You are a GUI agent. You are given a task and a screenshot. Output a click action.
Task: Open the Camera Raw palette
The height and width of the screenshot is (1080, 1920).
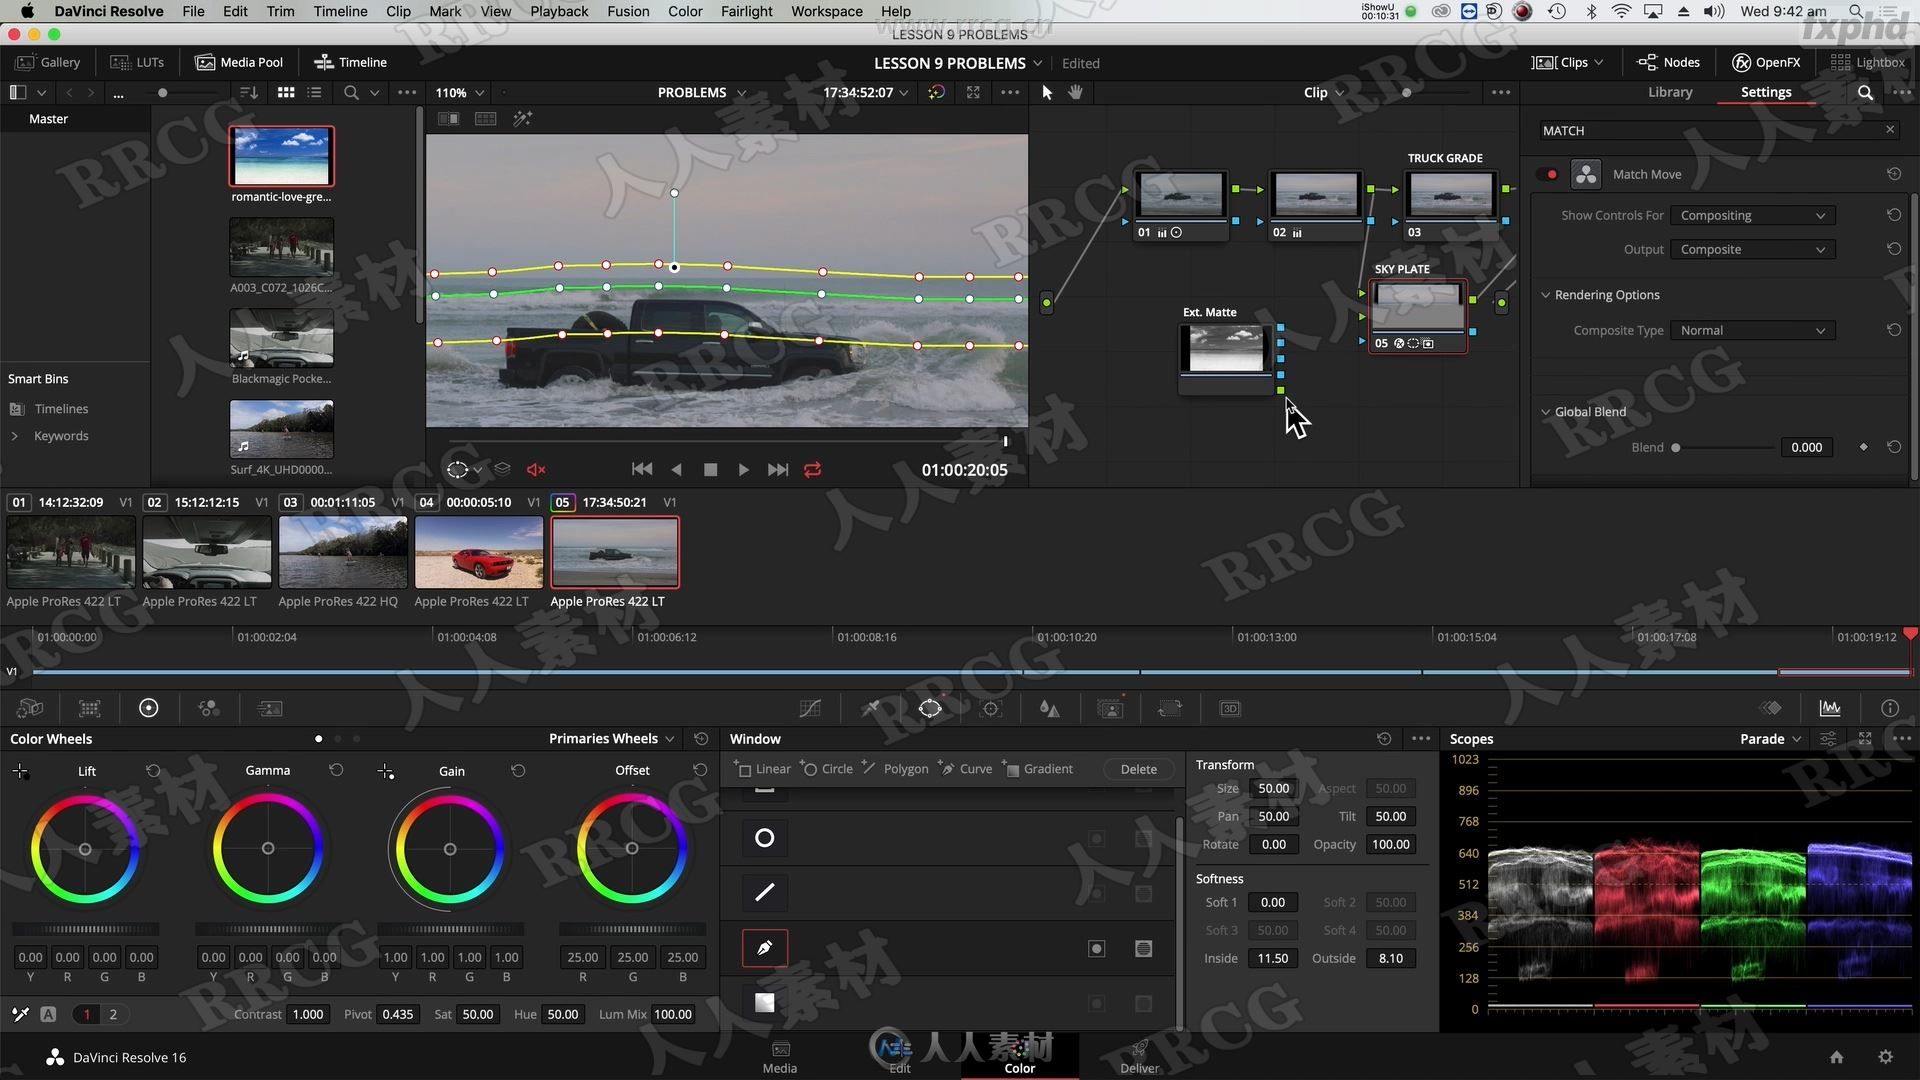30,708
